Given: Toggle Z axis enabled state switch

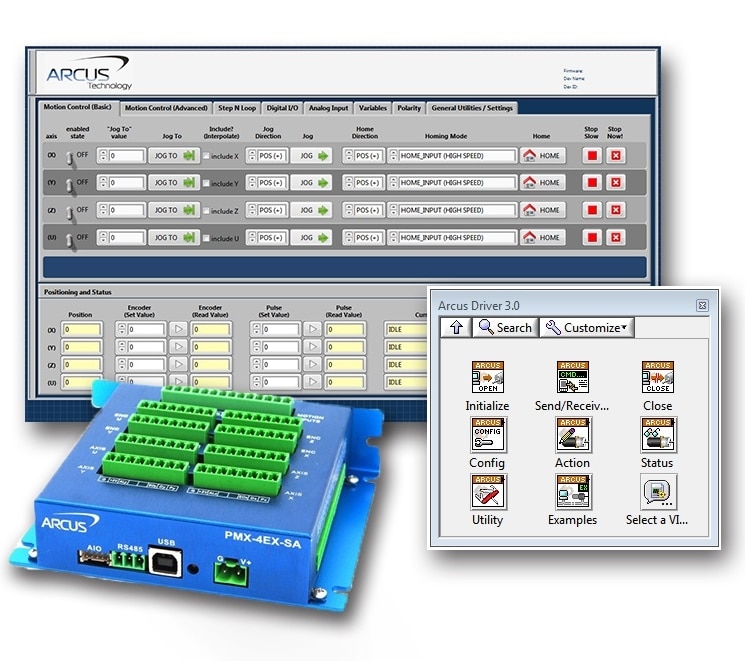Looking at the screenshot, I should [70, 213].
